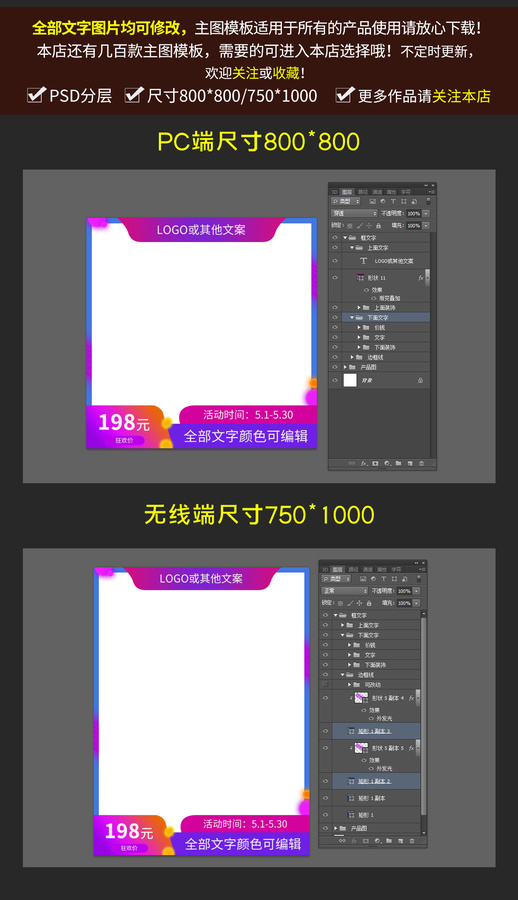Screen dimensions: 518x900
Task: Open opacity slider arrow in 800*800 panel
Action: coord(426,214)
